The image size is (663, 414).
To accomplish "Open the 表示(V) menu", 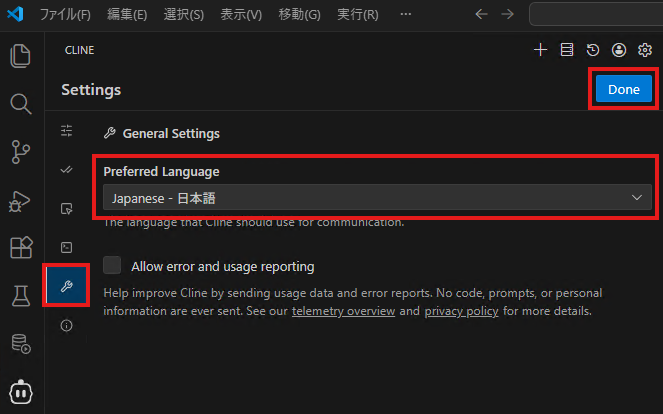I will [241, 14].
